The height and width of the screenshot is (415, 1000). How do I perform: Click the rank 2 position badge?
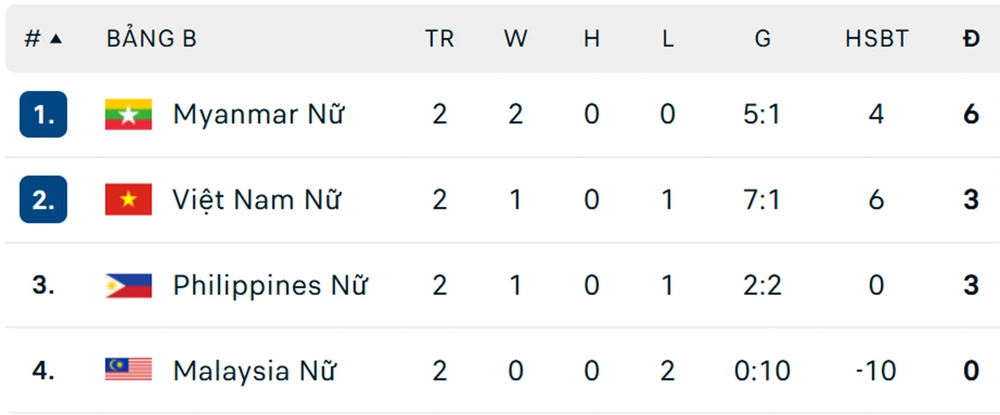pos(43,200)
